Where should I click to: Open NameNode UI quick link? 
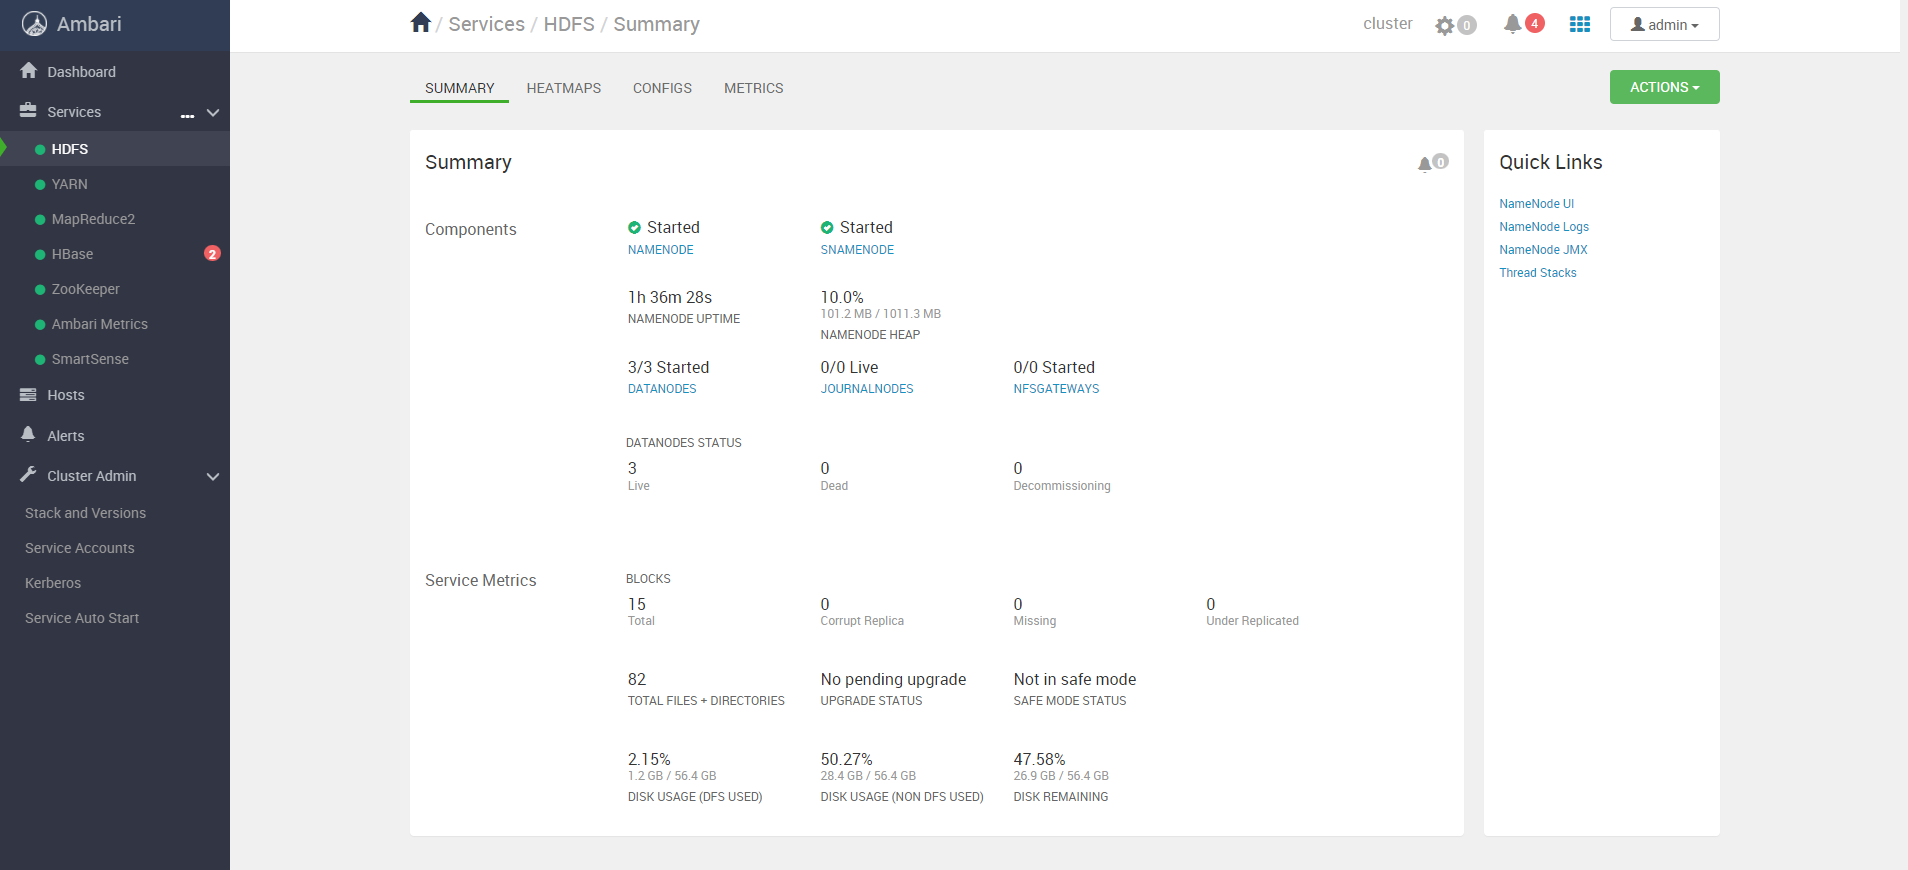1536,204
